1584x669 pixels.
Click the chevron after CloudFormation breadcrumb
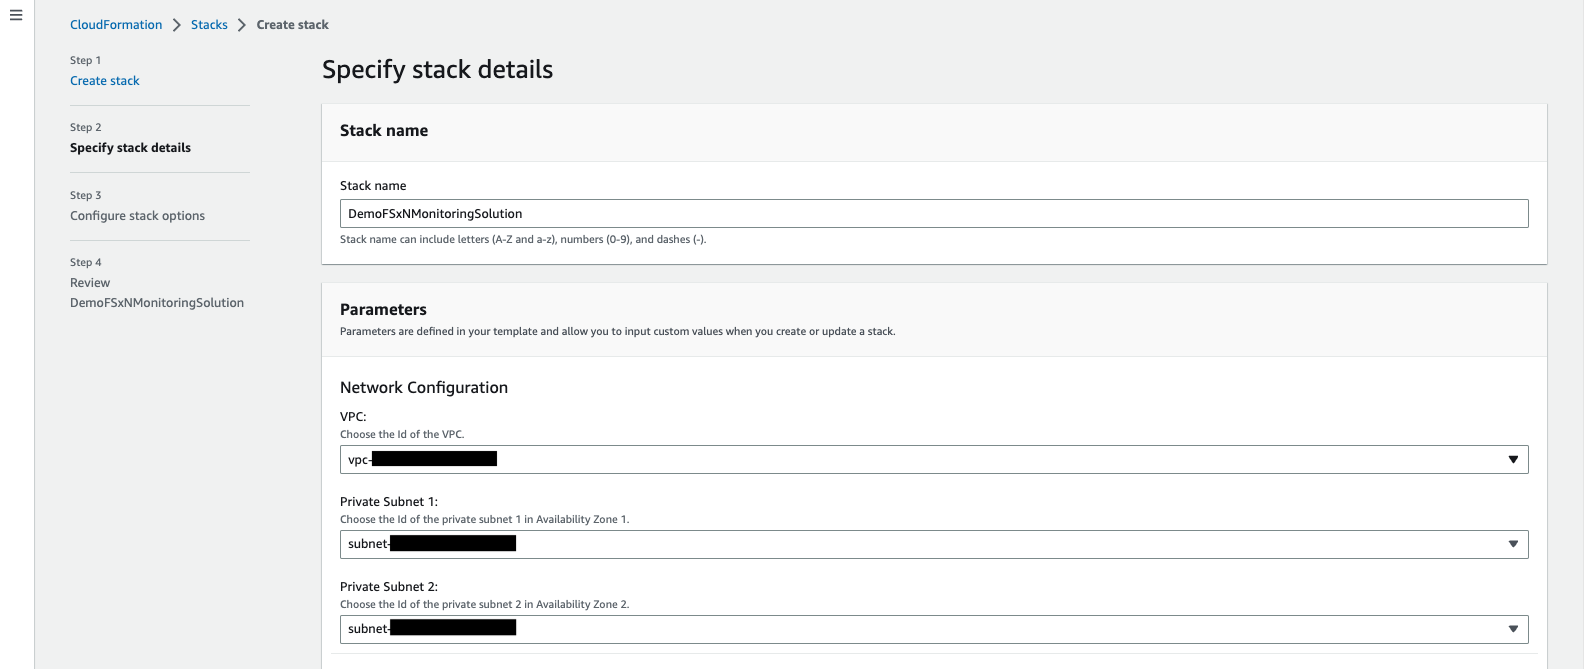(x=177, y=25)
